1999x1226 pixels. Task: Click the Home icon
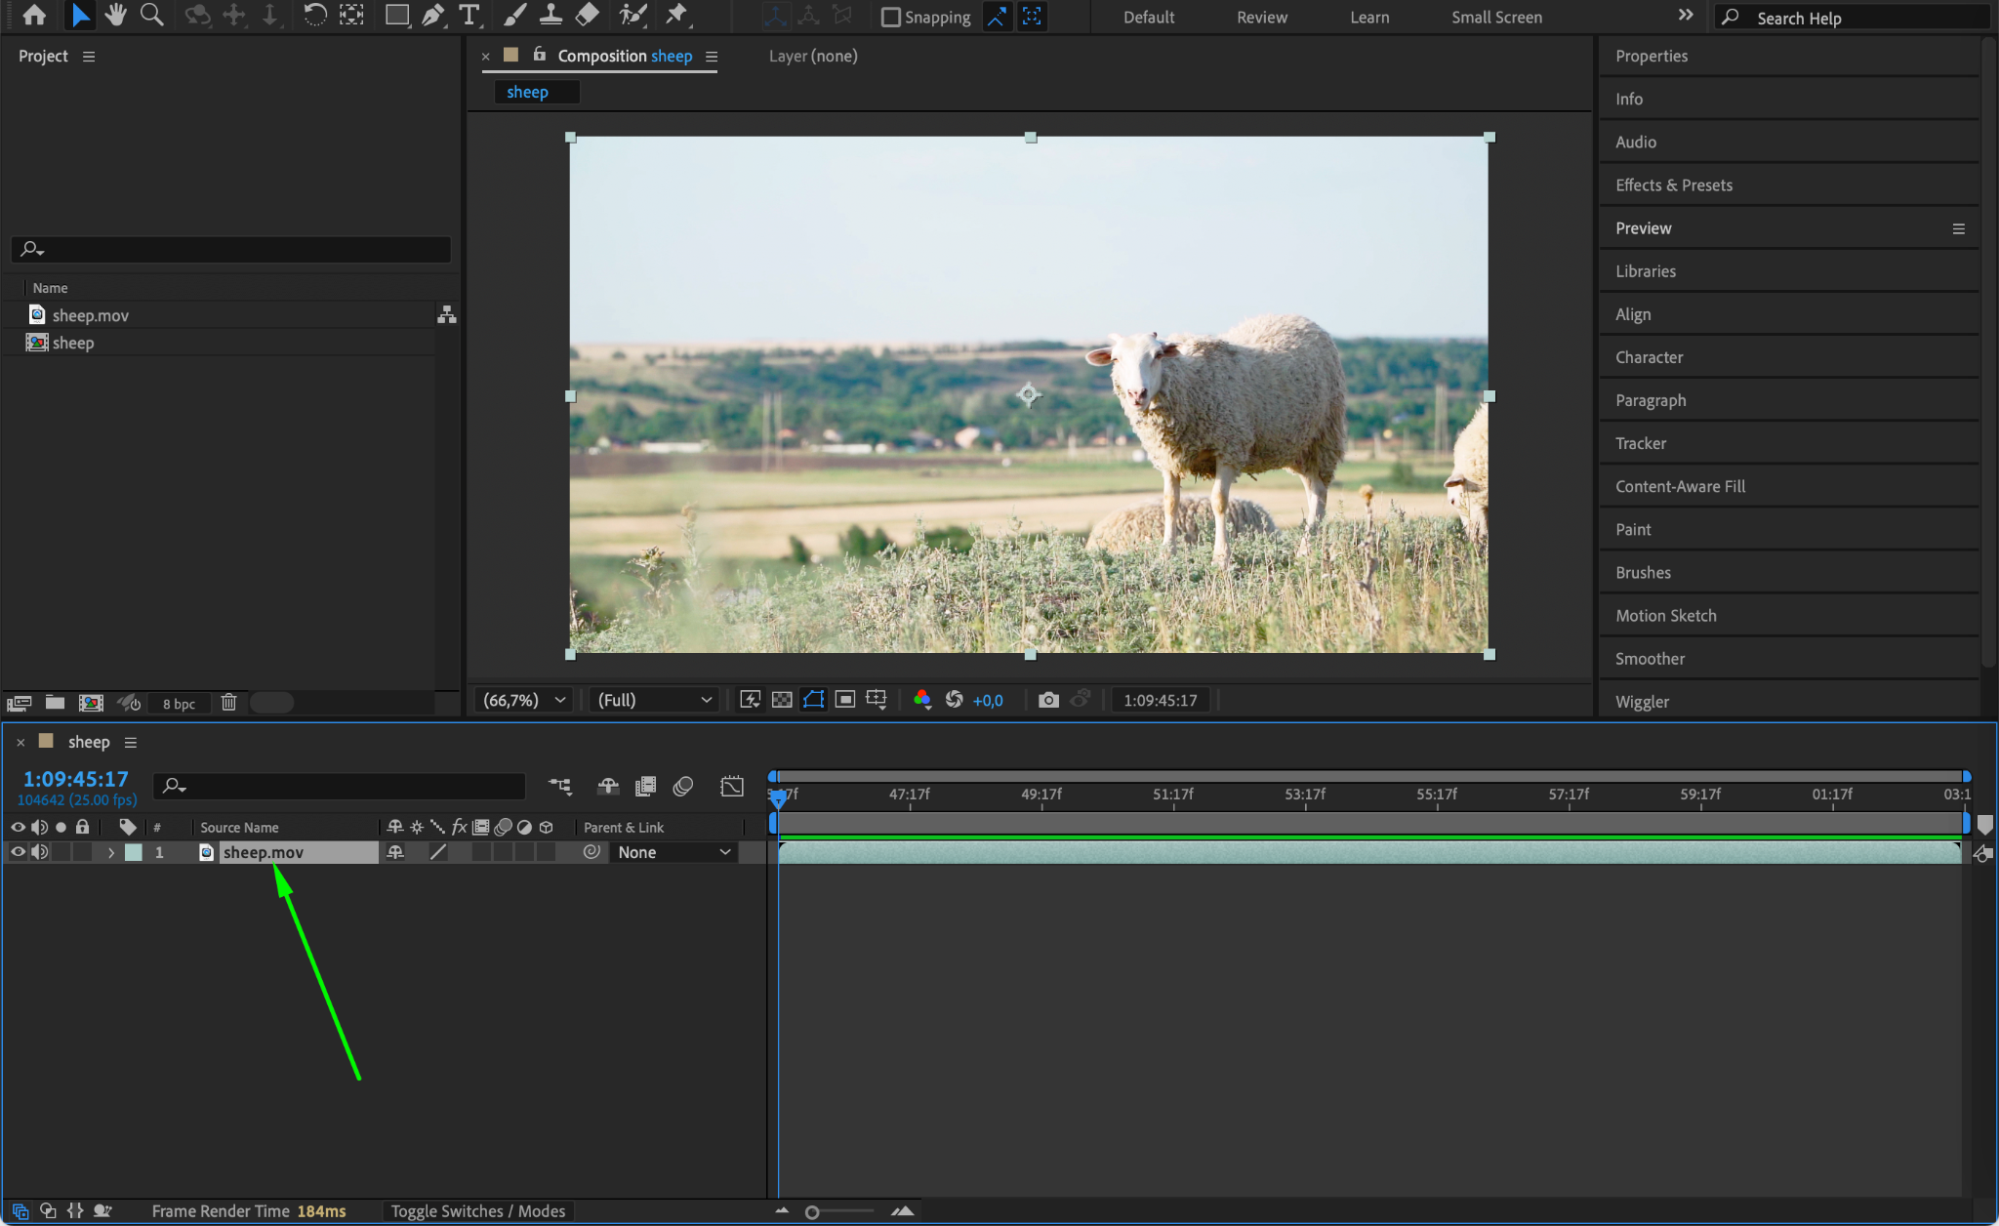[34, 15]
